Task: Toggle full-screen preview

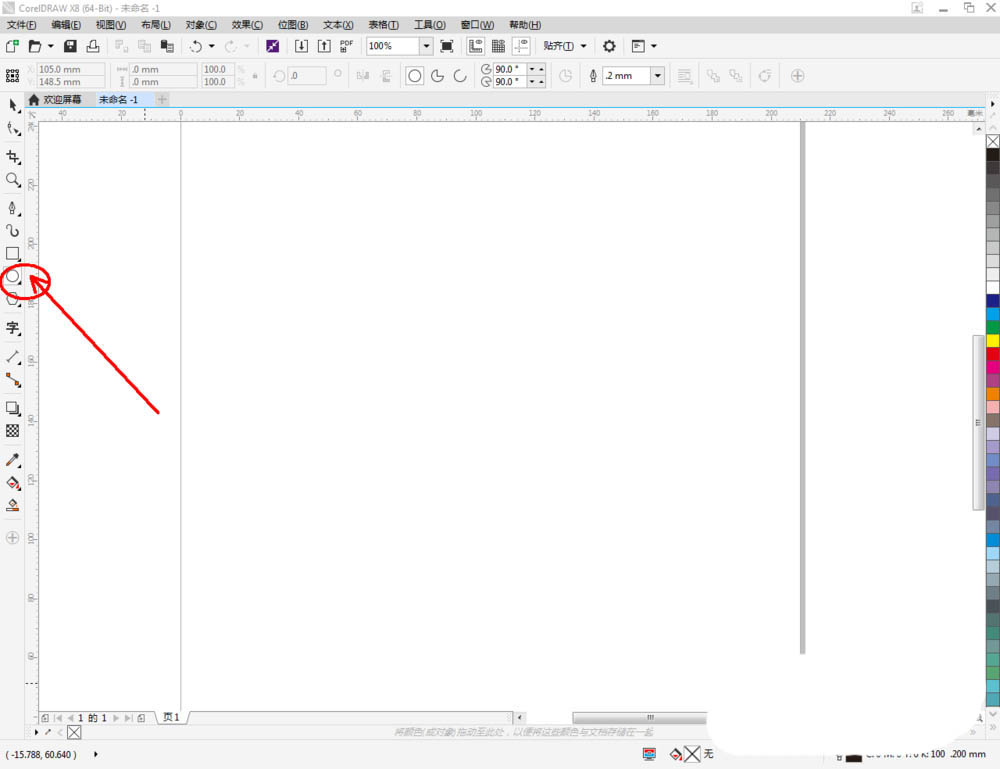Action: point(447,46)
